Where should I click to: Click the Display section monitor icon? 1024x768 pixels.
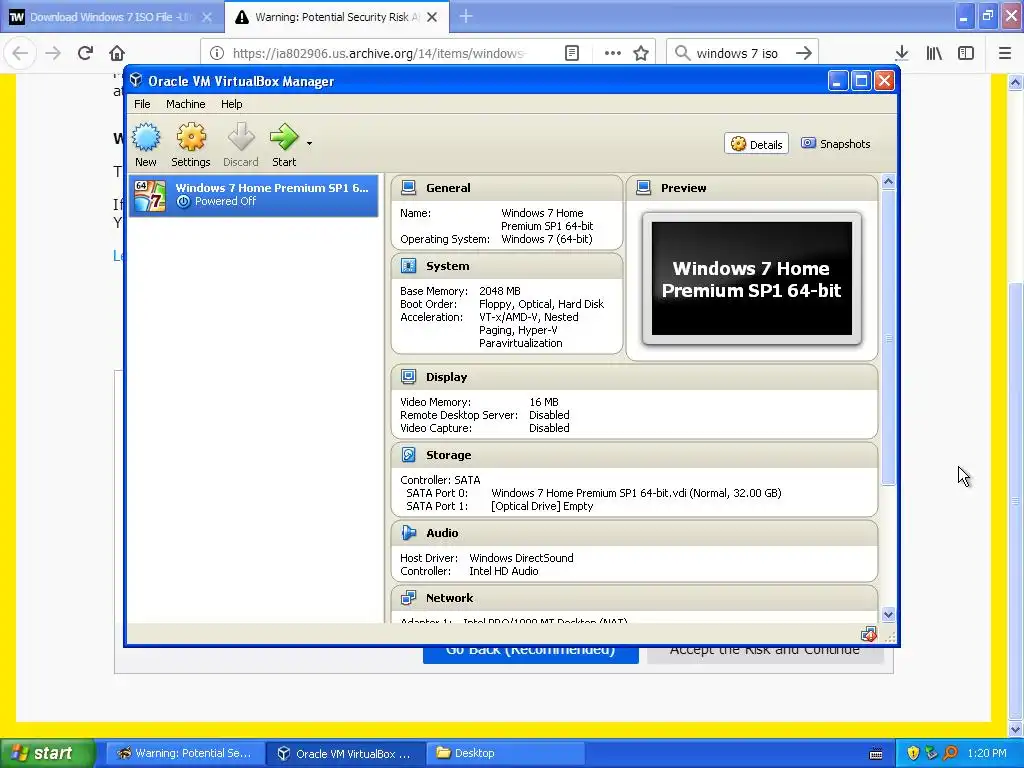tap(409, 377)
